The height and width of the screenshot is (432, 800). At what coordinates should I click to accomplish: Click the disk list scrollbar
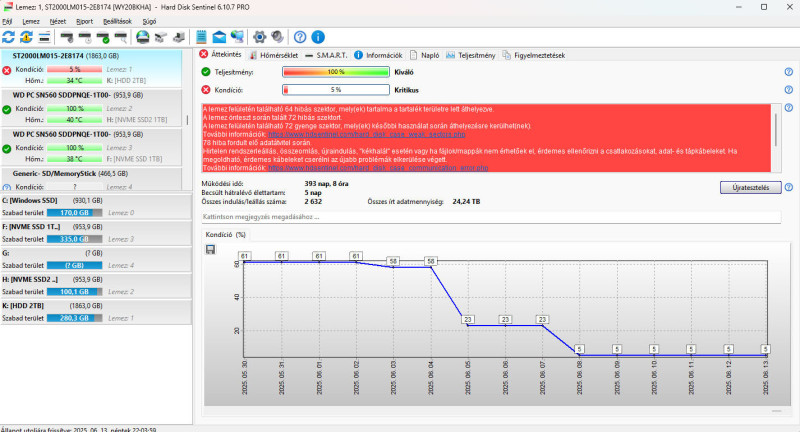click(187, 120)
